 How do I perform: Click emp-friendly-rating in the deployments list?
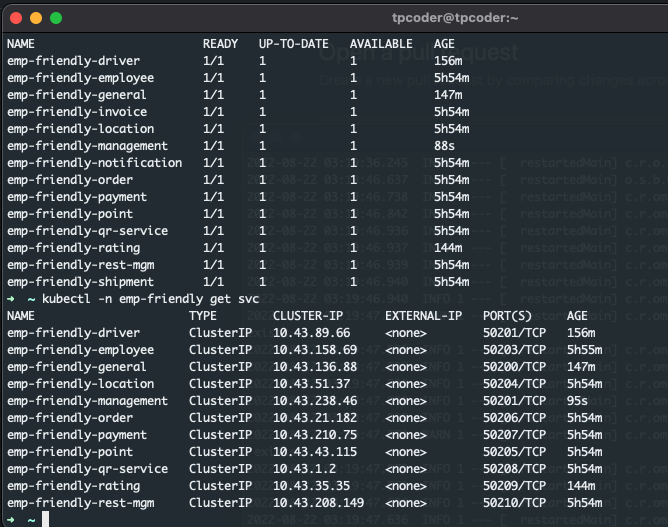pos(73,248)
